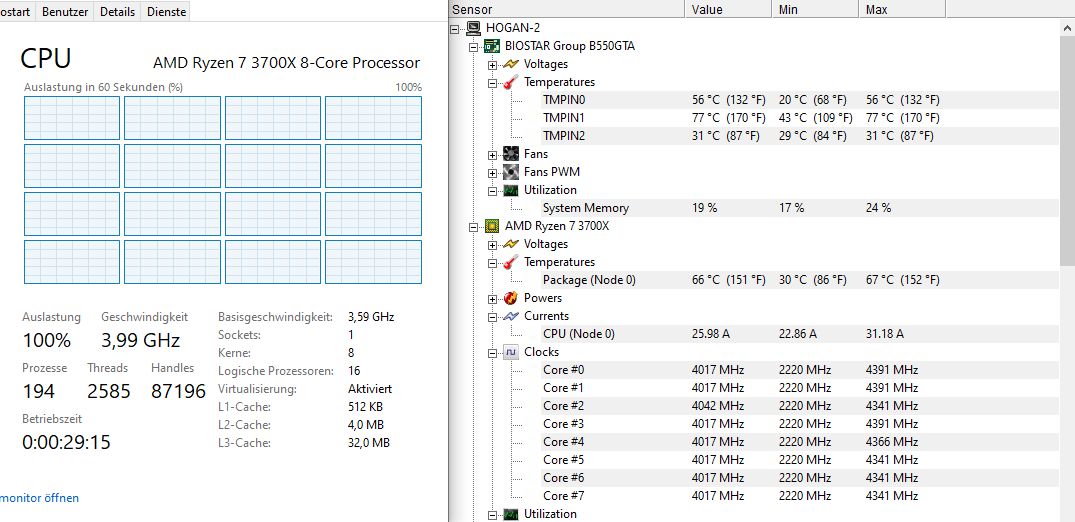
Task: Click the motherboard Voltages lightning icon
Action: (x=511, y=64)
